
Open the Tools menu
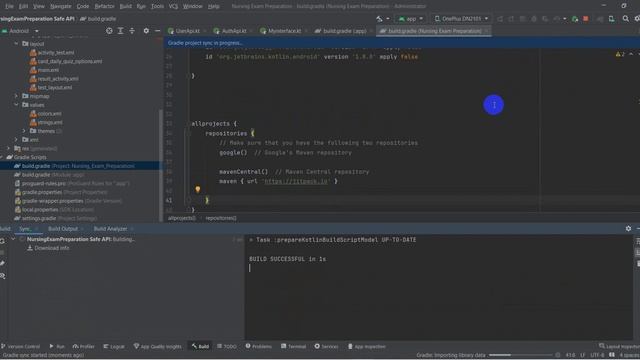(157, 7)
